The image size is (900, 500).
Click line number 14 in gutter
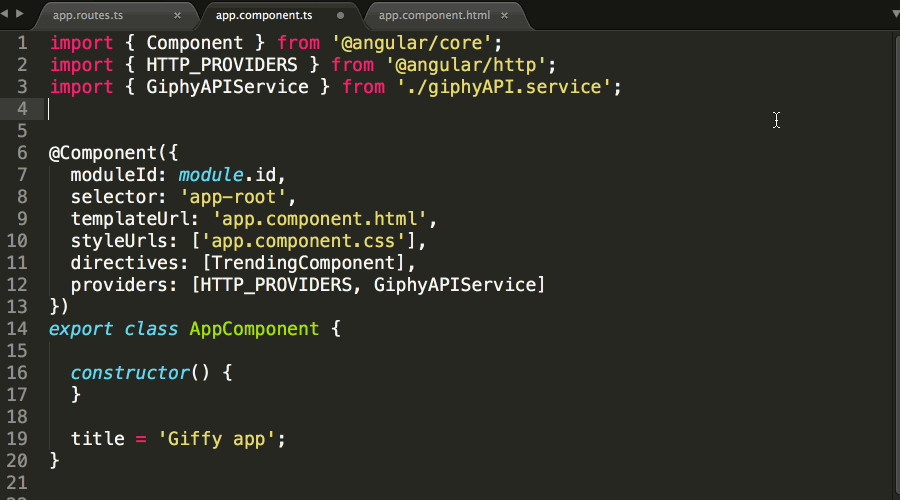(x=17, y=329)
